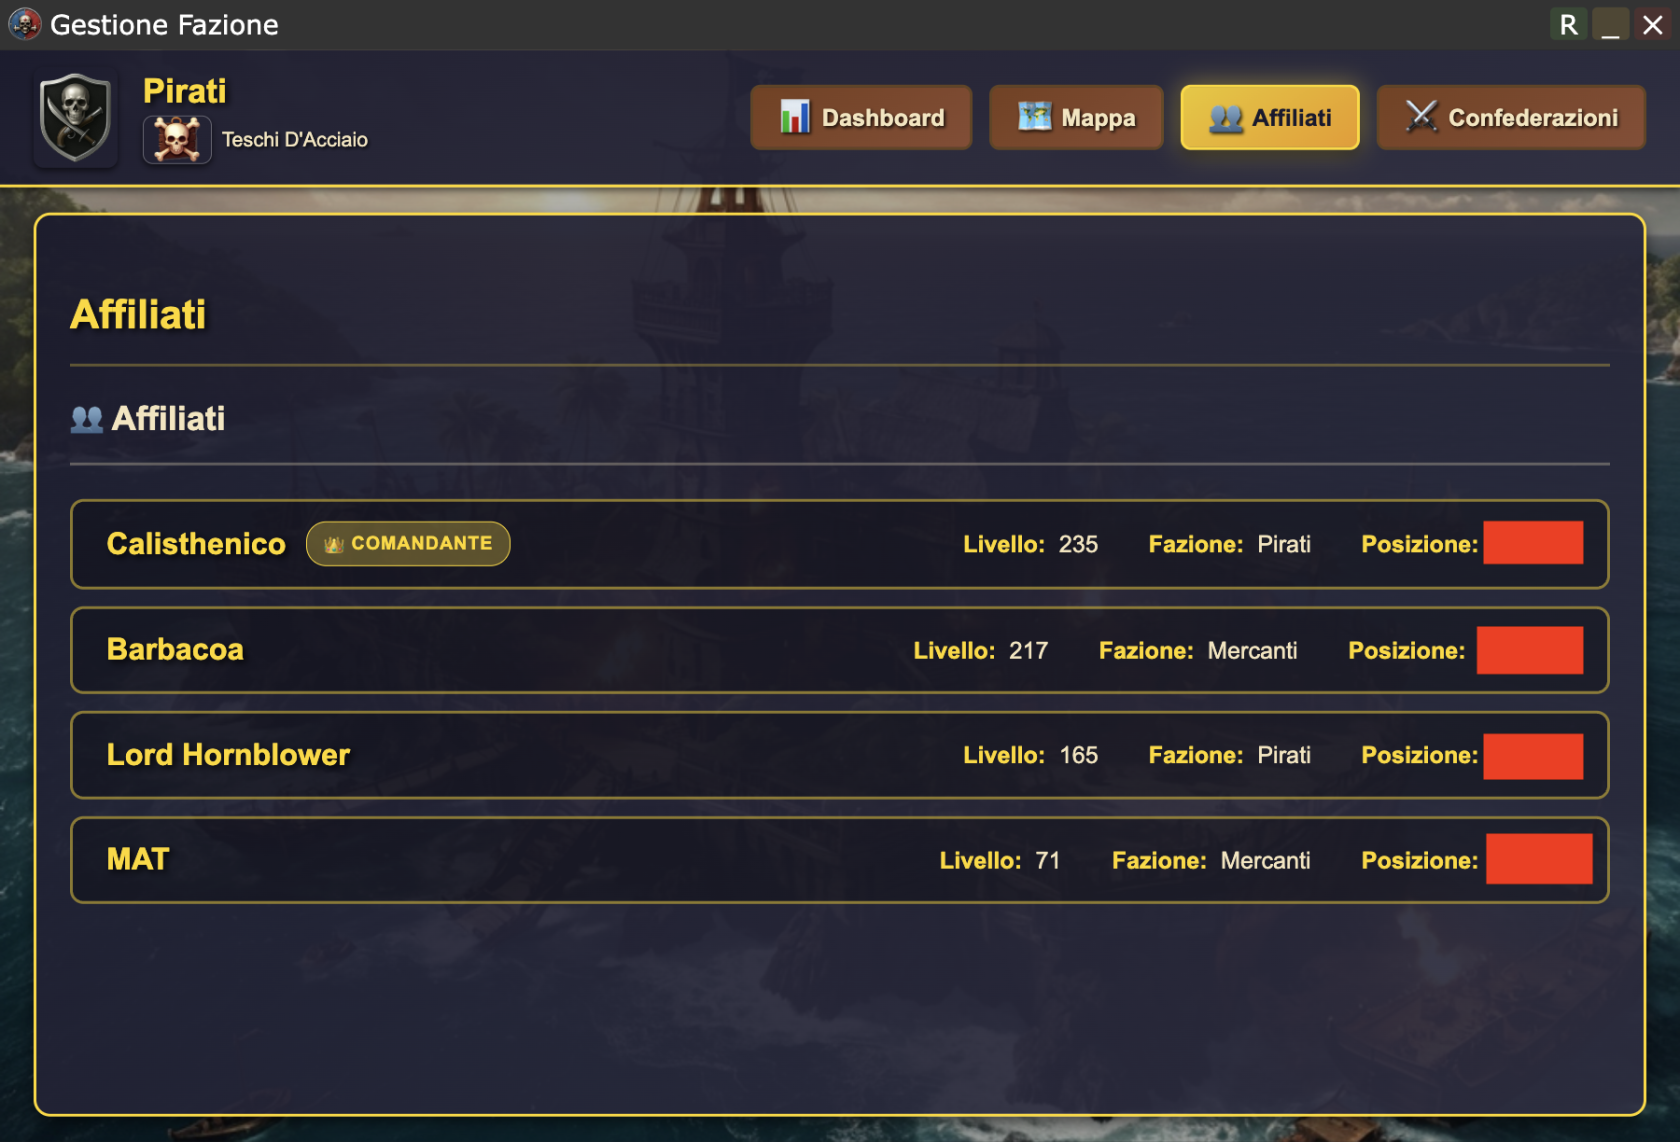Screen dimensions: 1680x1142
Task: Click the crown icon in Comandante badge
Action: pyautogui.click(x=334, y=544)
